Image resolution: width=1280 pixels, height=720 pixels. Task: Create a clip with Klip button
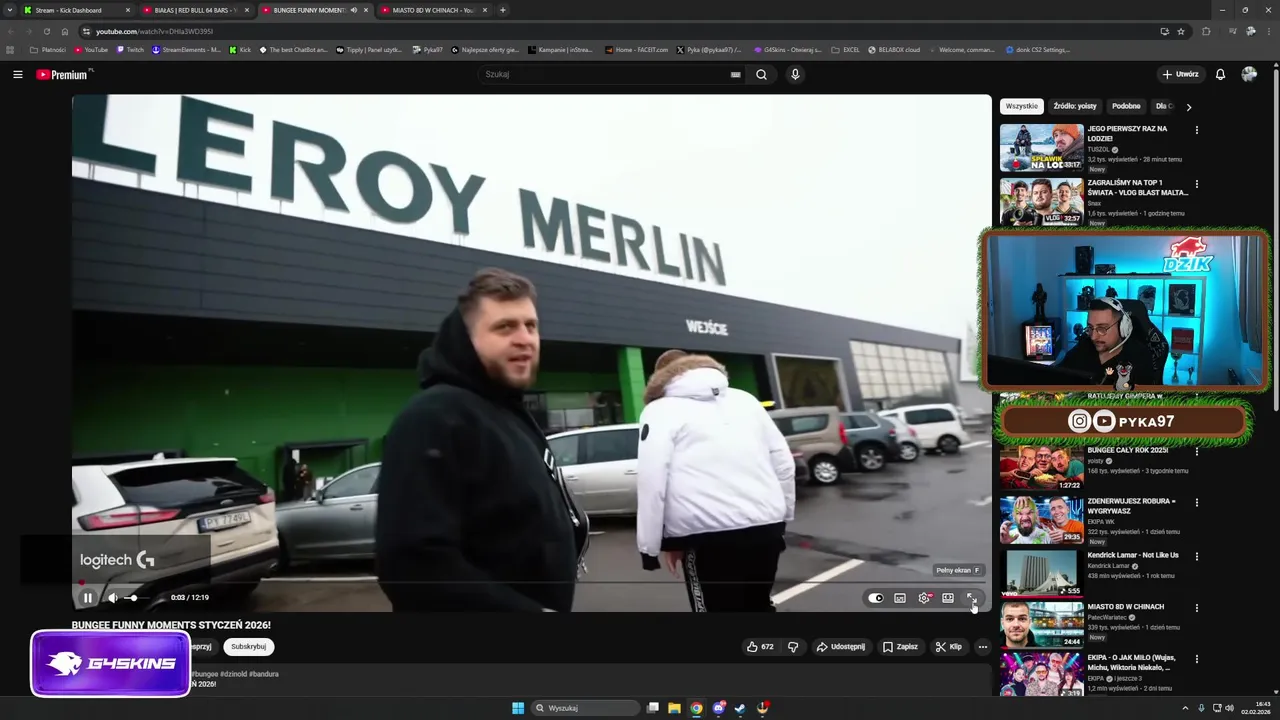948,647
